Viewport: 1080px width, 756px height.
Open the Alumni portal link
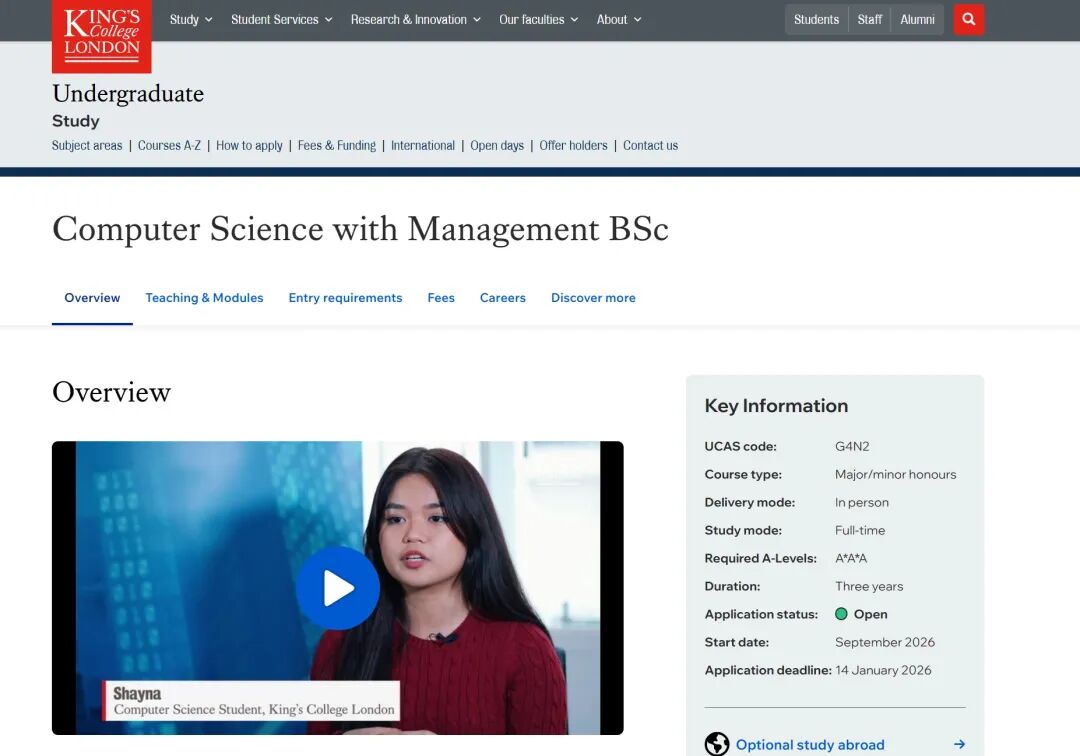917,19
